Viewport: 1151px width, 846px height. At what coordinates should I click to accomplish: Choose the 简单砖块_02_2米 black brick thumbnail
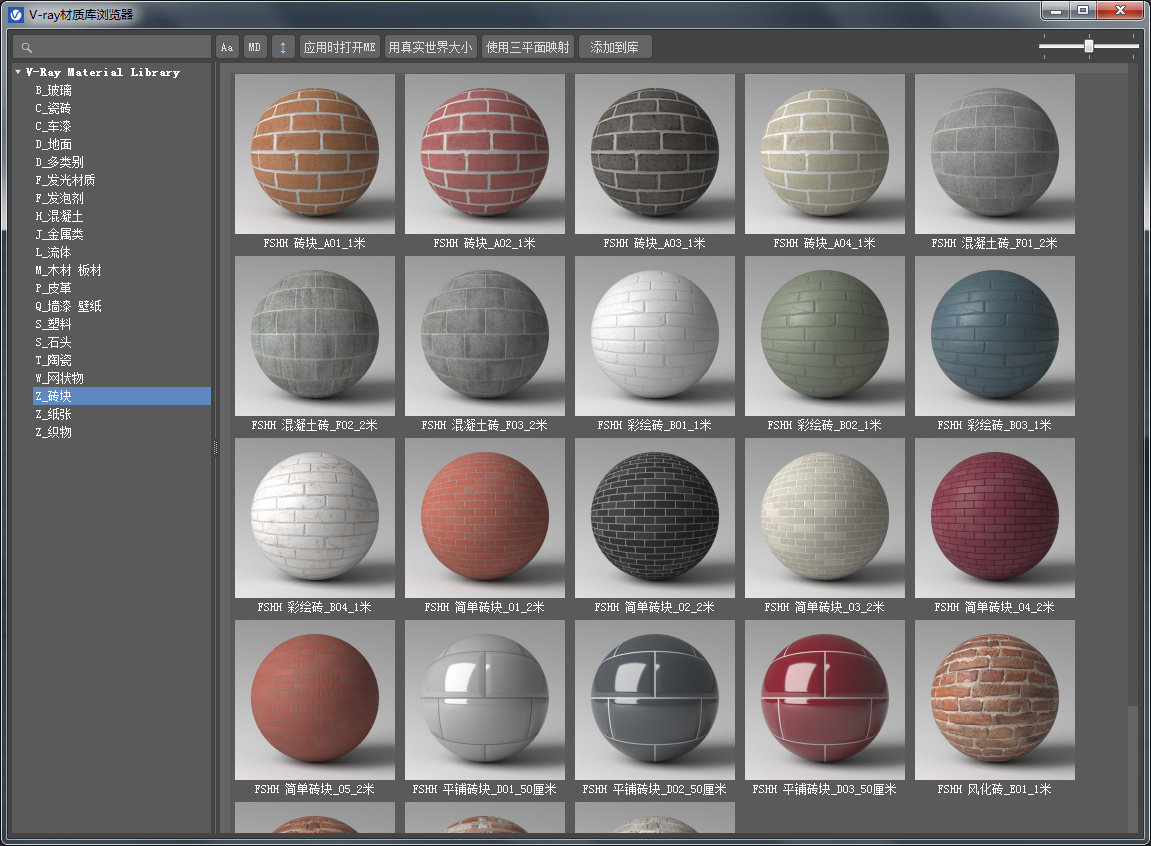point(655,518)
